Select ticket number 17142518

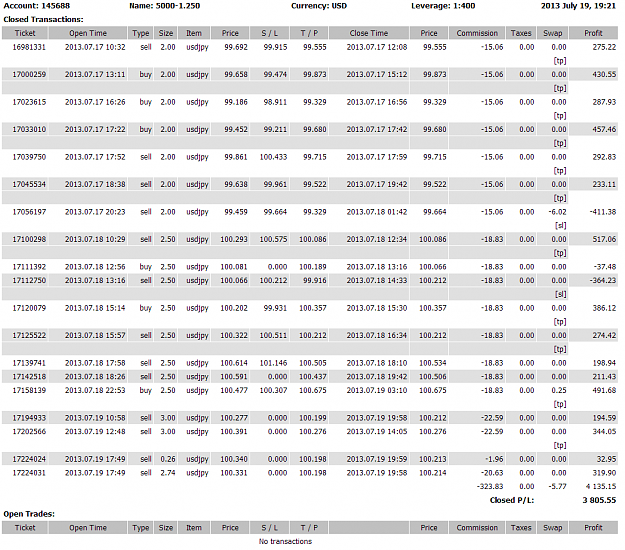(29, 377)
